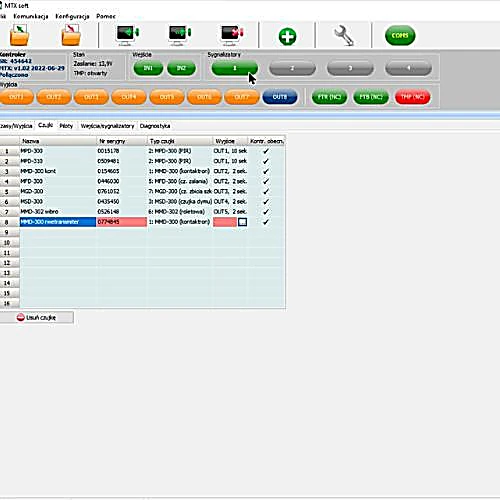The image size is (500, 500).
Task: Click the open file folder icon
Action: click(x=19, y=35)
